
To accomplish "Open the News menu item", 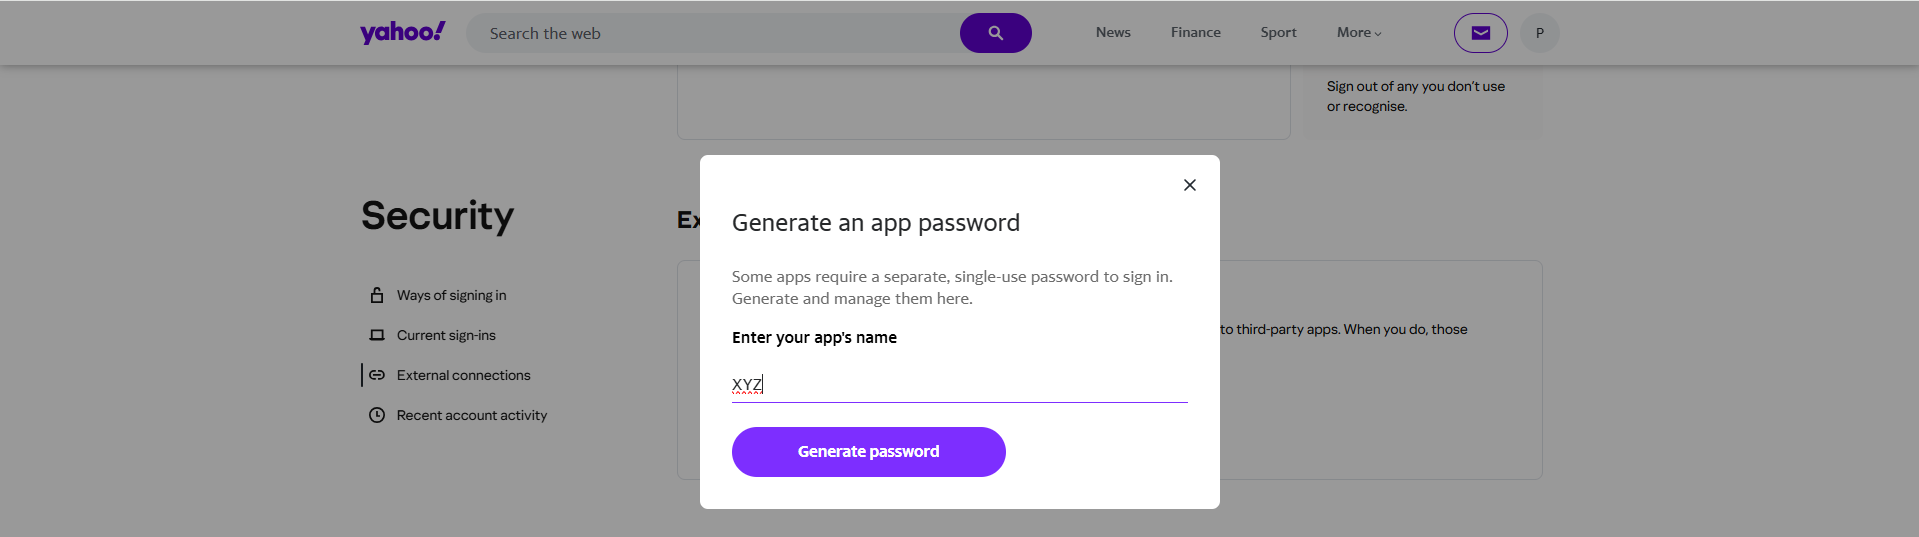I will click(x=1113, y=33).
